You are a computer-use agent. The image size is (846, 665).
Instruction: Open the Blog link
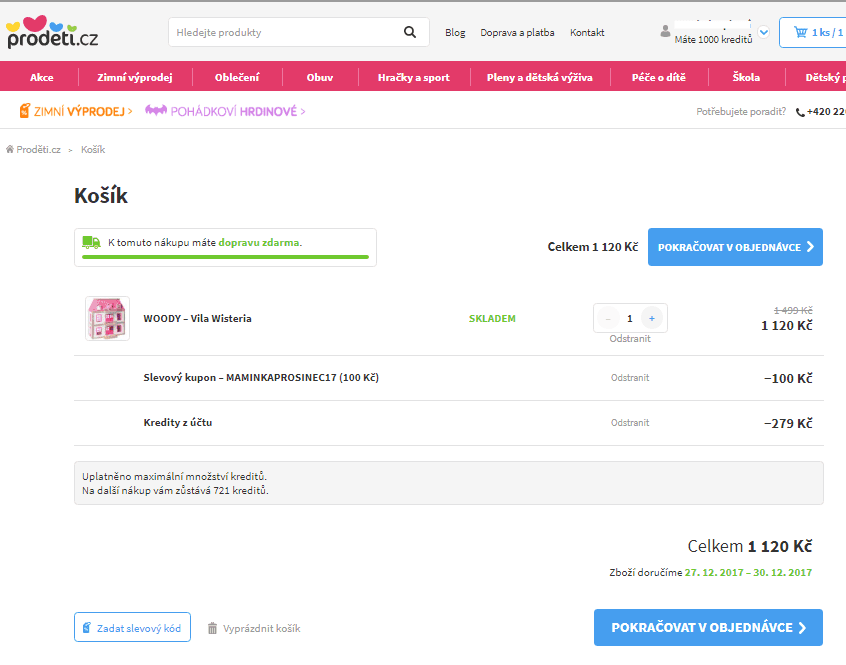pos(455,32)
